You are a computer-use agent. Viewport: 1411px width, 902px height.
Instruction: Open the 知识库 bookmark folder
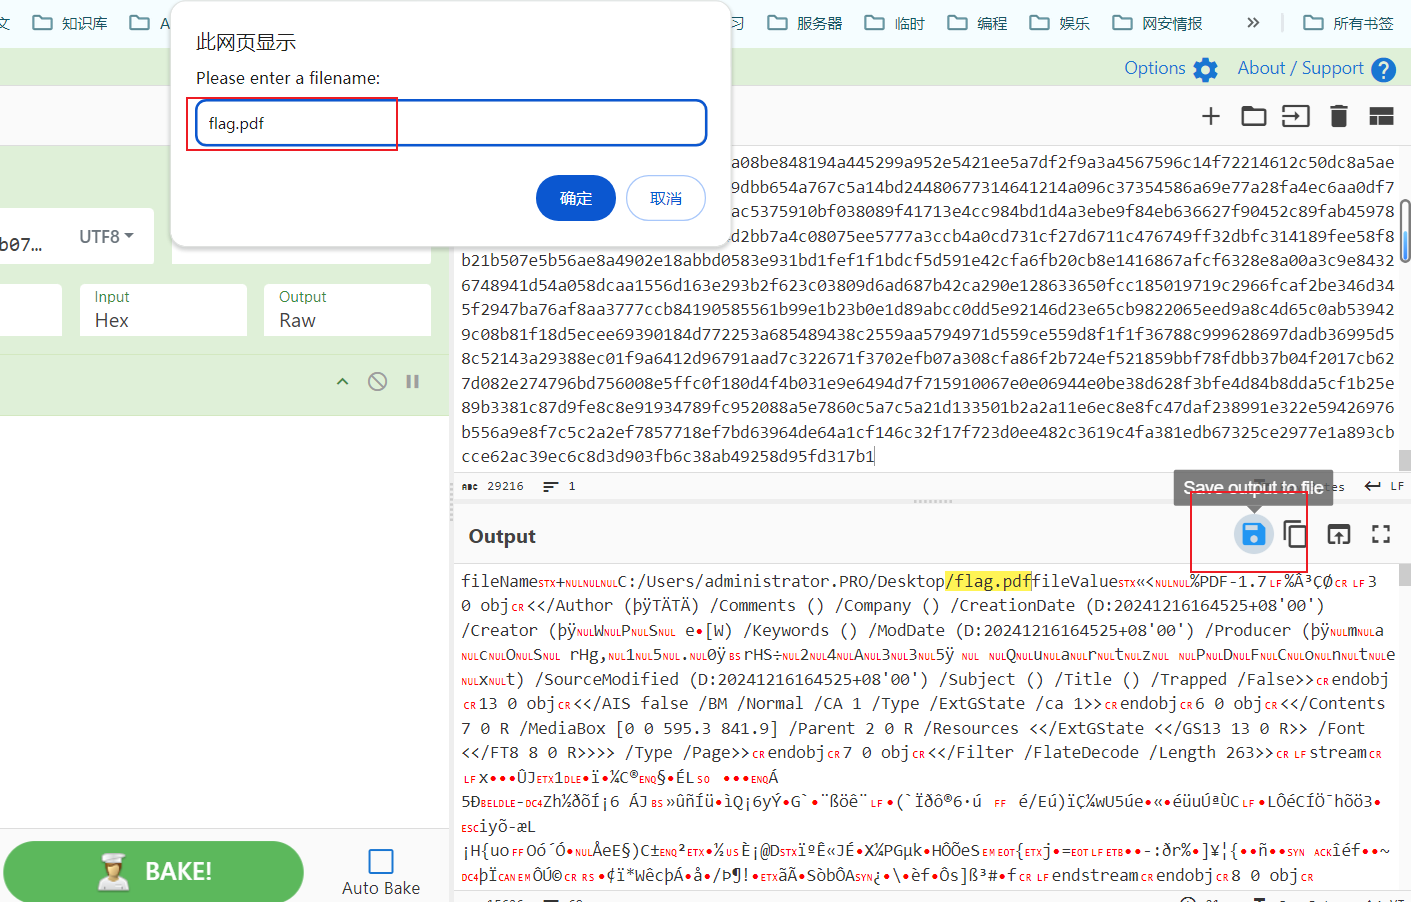[x=70, y=22]
